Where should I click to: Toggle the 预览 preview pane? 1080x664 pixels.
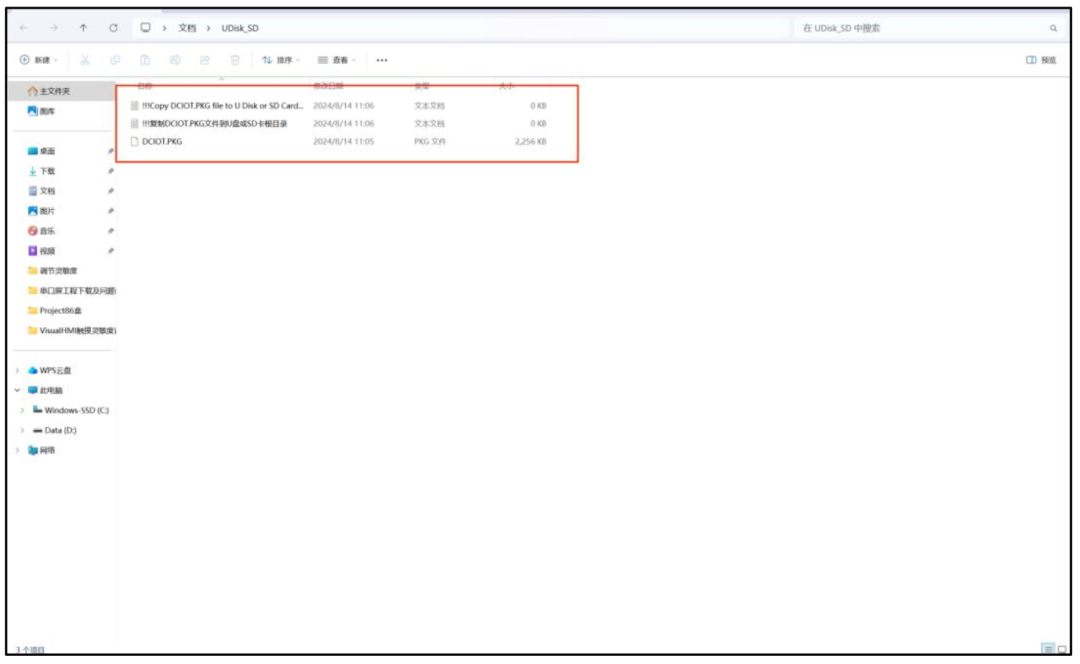[x=1041, y=60]
